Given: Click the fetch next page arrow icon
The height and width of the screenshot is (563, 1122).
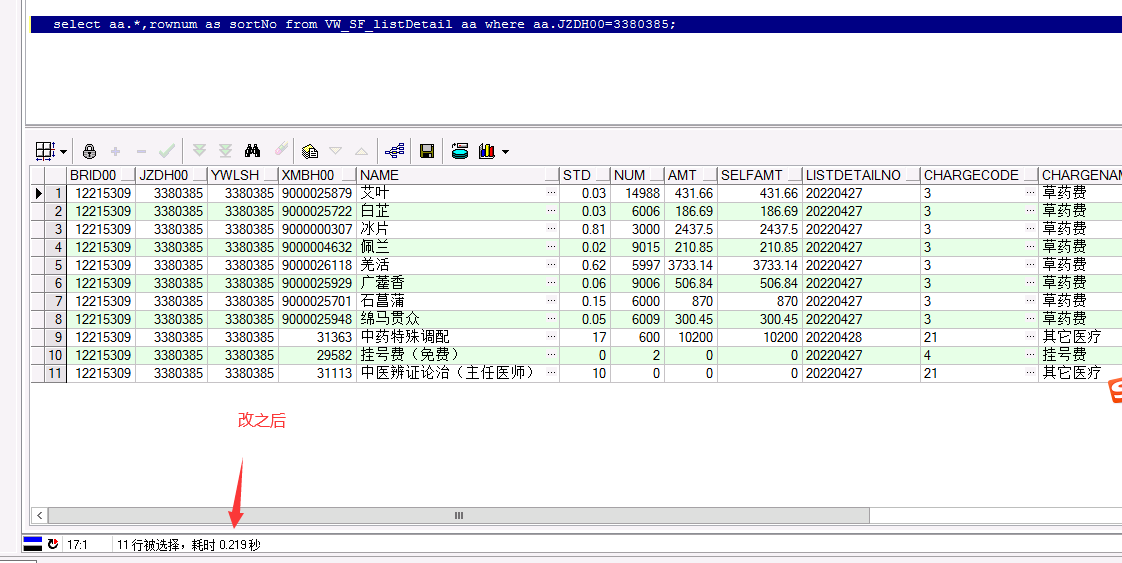Looking at the screenshot, I should click(200, 151).
